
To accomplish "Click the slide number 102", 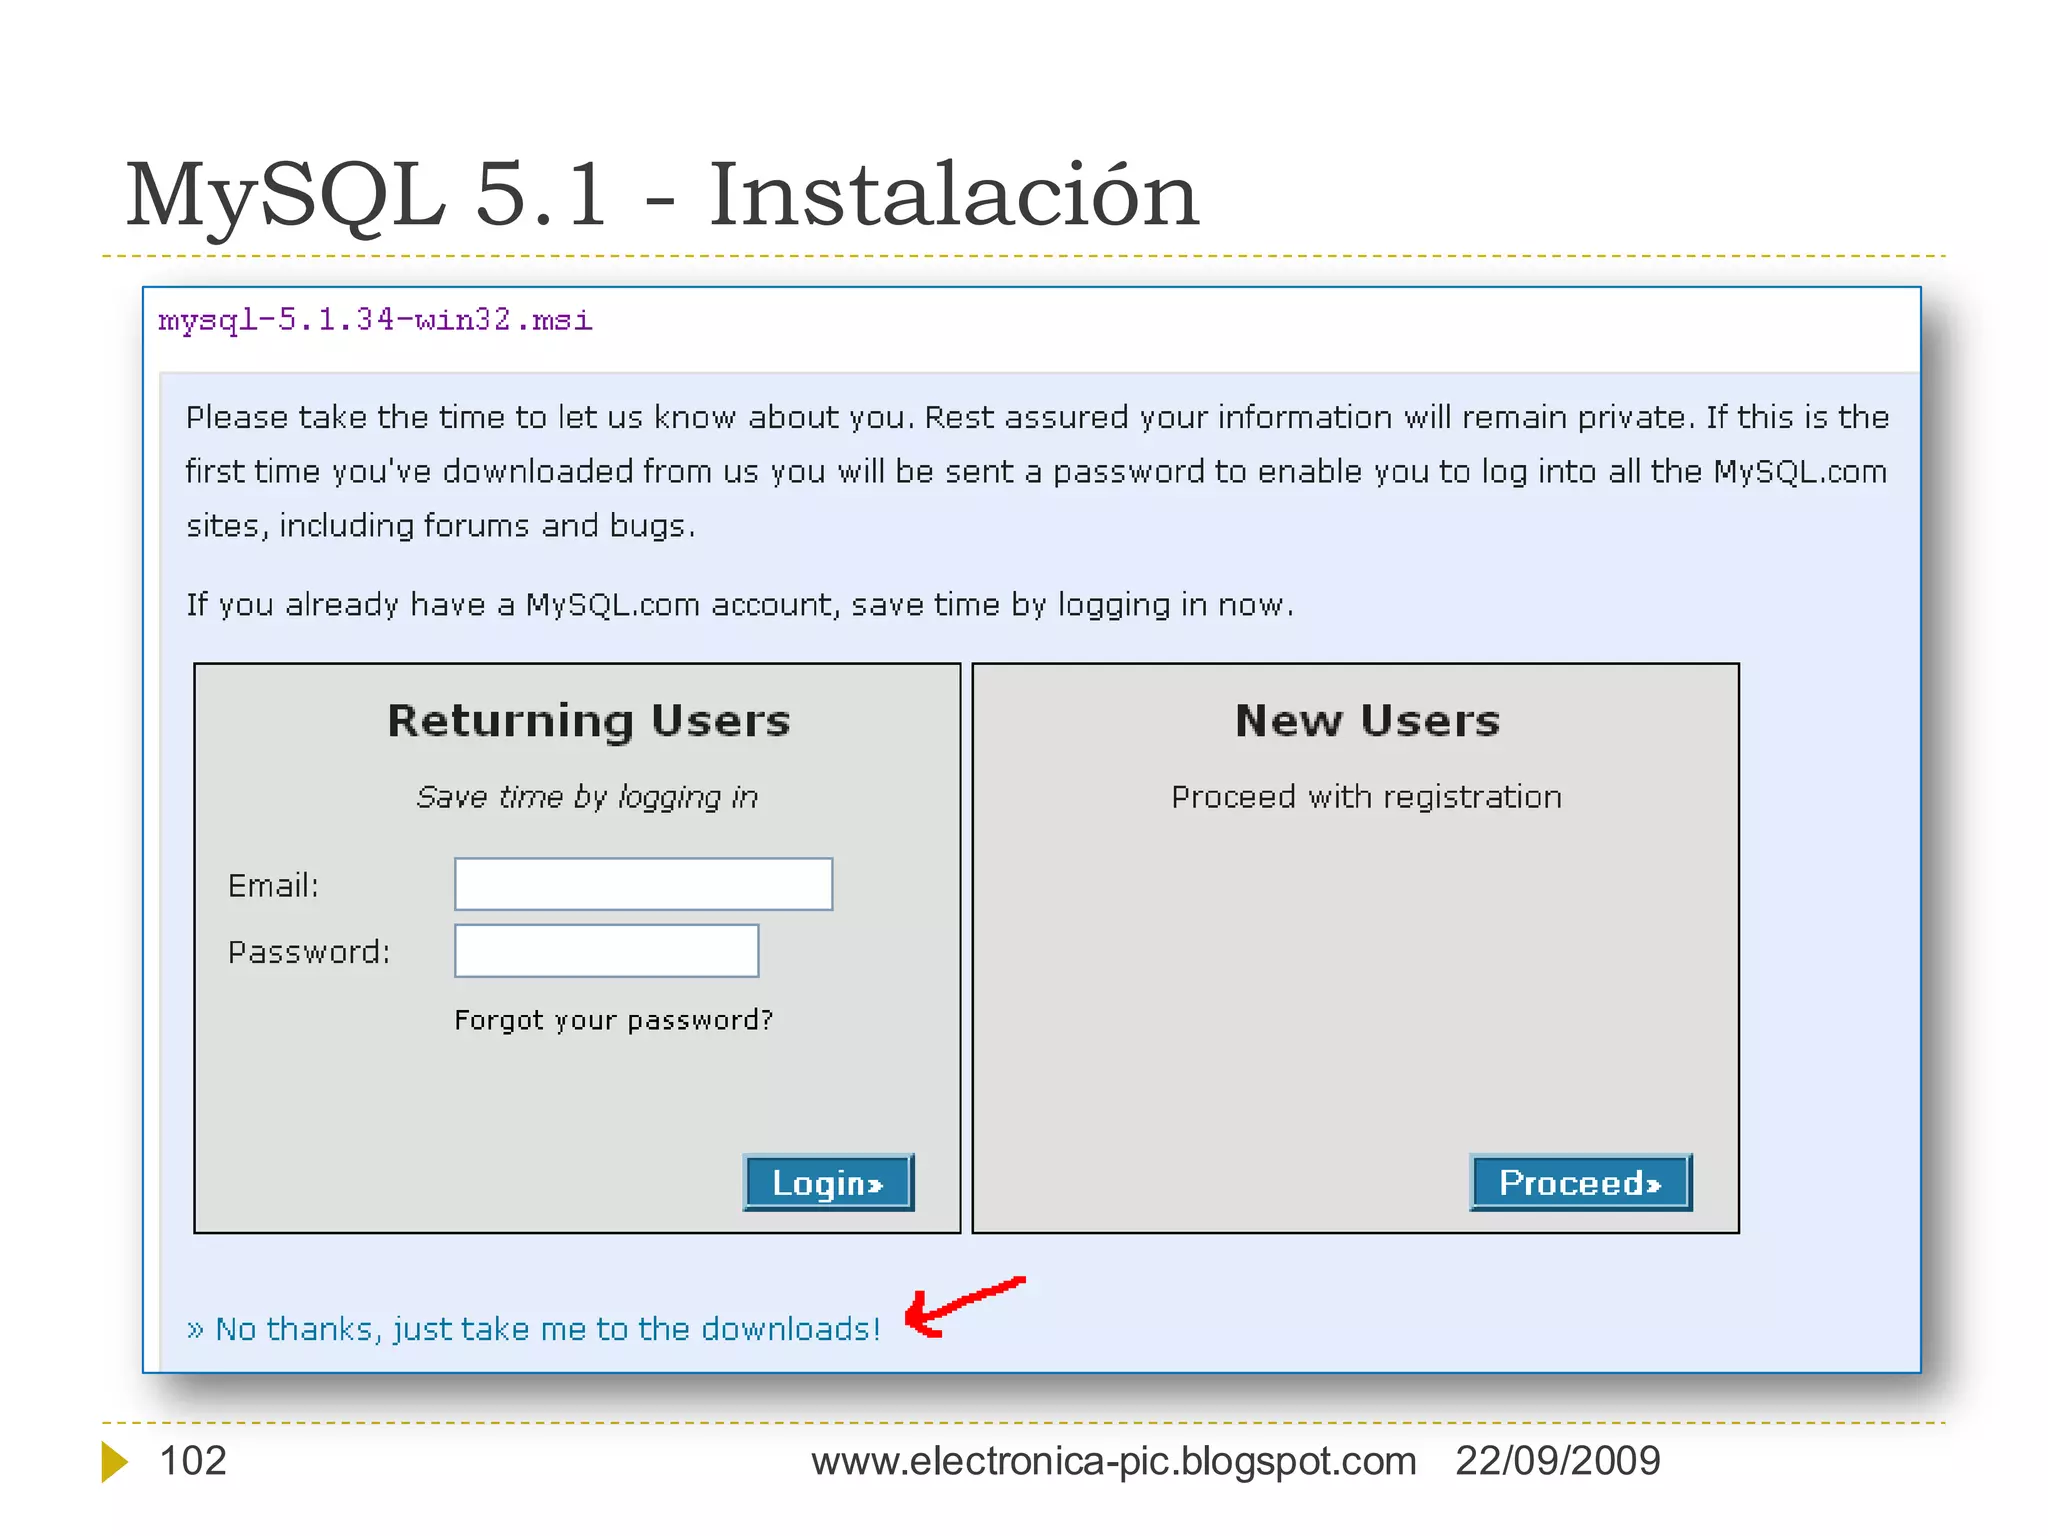I will 193,1461.
